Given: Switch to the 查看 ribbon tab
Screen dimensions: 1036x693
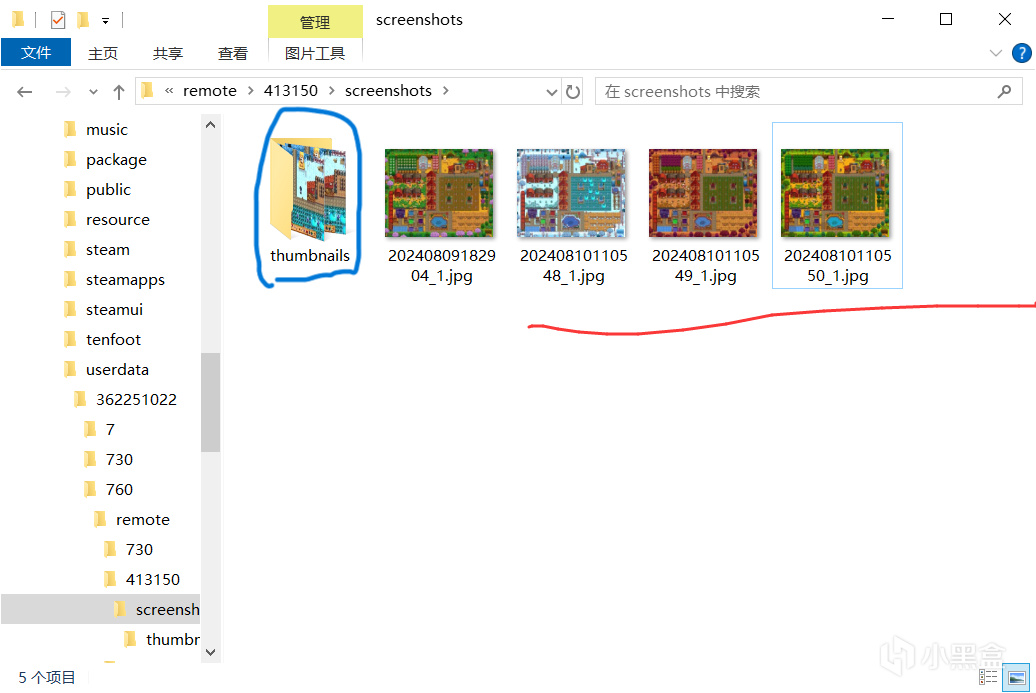Looking at the screenshot, I should pyautogui.click(x=233, y=54).
